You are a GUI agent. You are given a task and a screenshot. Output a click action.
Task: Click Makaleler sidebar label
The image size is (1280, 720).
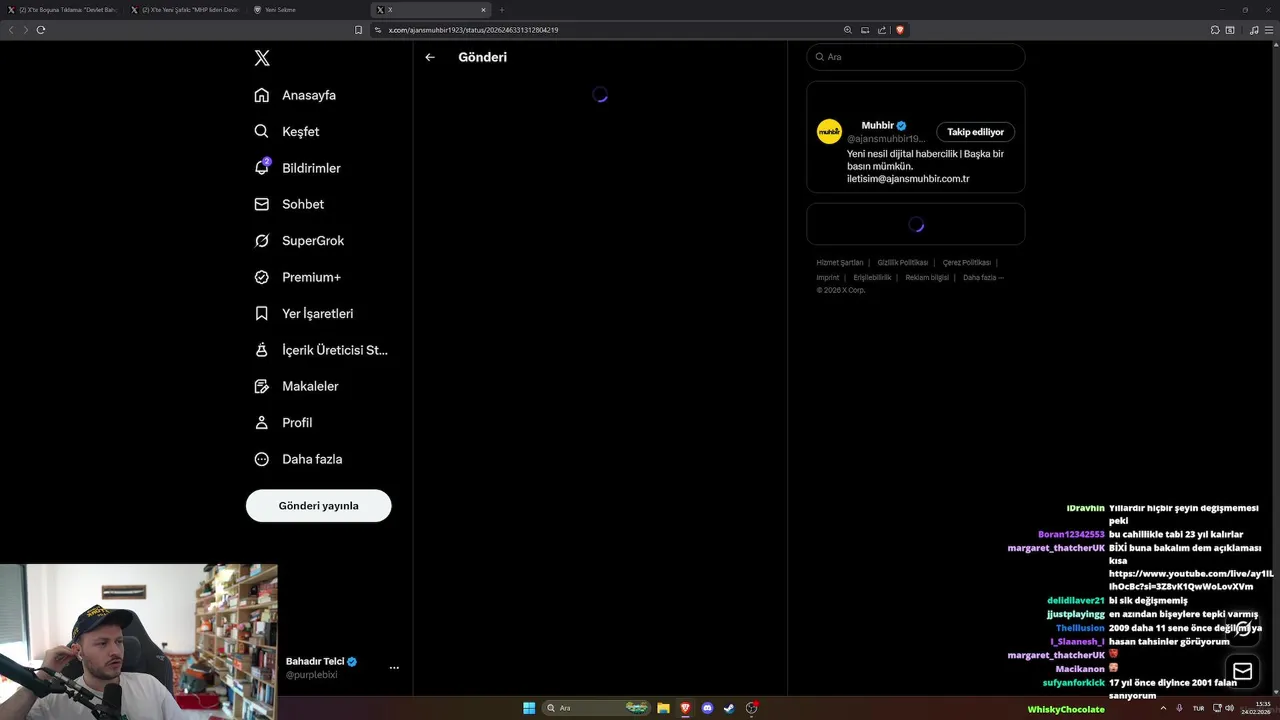pyautogui.click(x=310, y=386)
